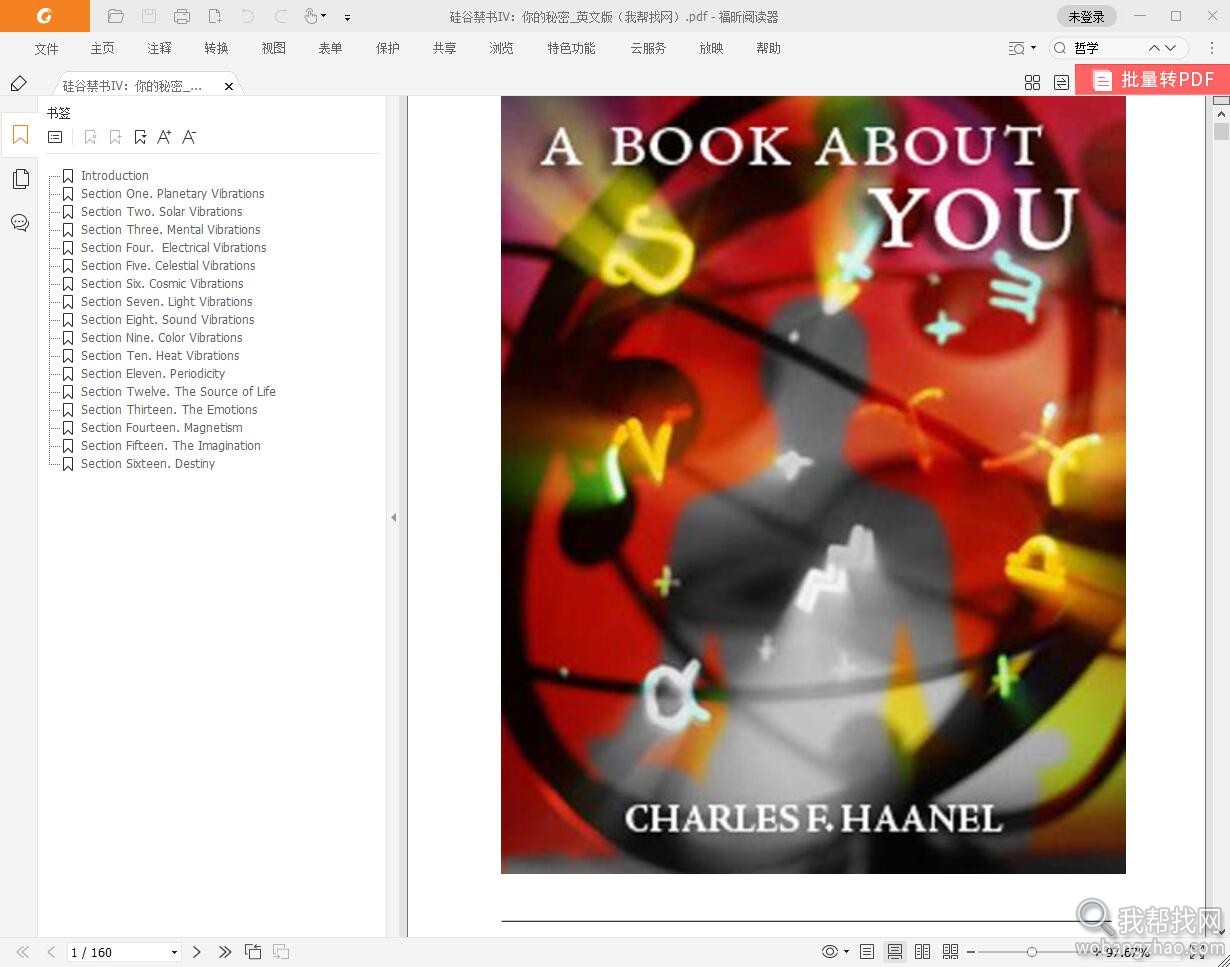Go to the last page
The height and width of the screenshot is (967, 1230).
click(x=225, y=952)
